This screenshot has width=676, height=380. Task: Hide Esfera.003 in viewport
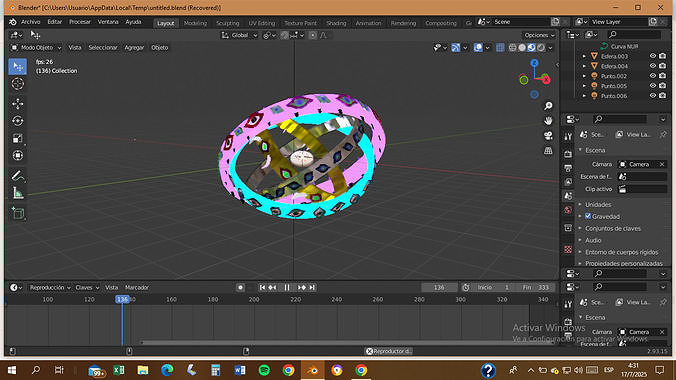coord(653,56)
